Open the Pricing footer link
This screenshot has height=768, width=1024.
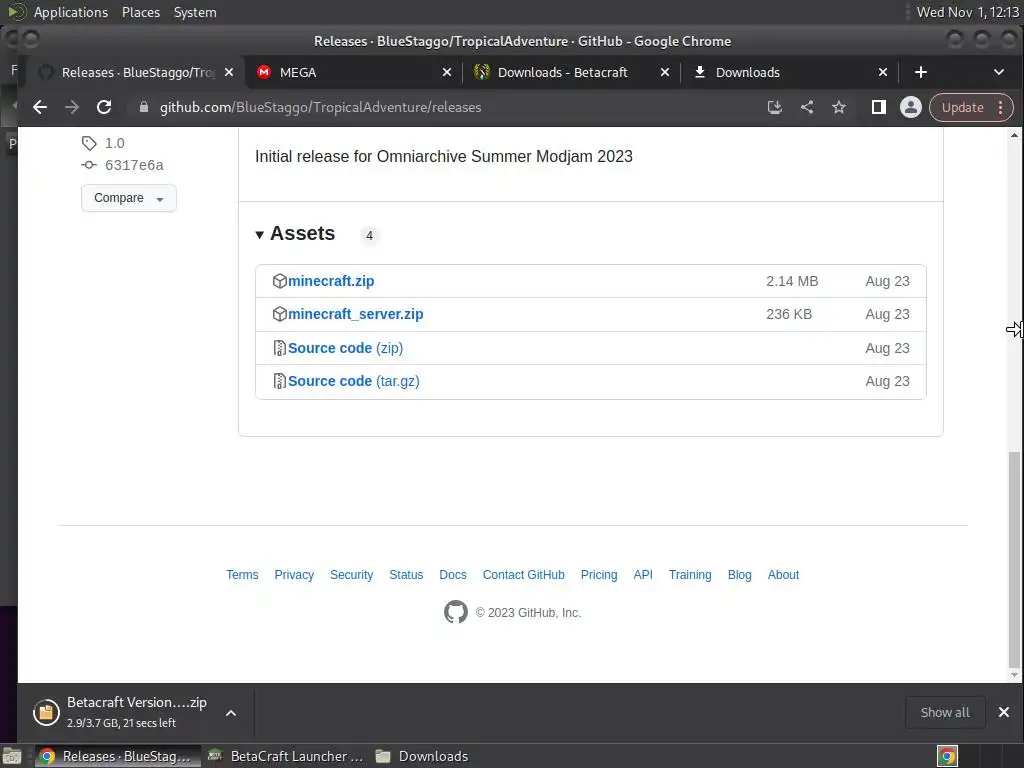point(599,575)
